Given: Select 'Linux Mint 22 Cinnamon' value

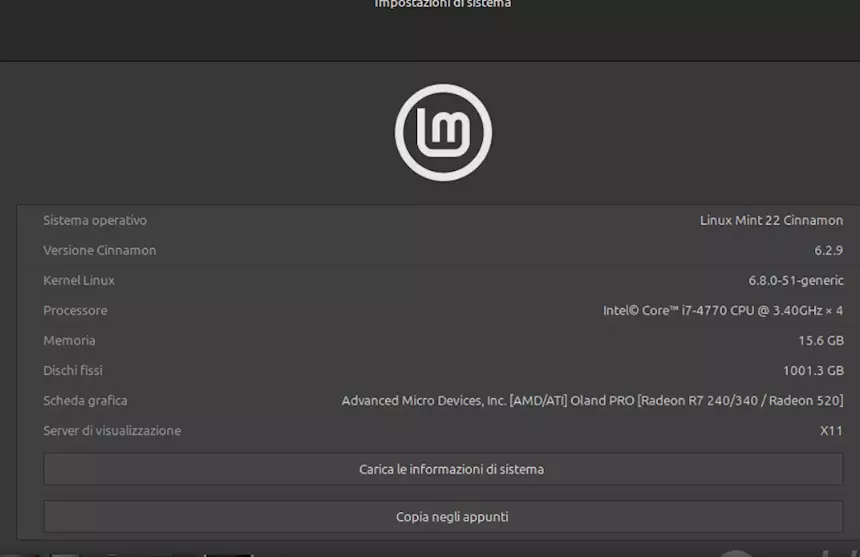Looking at the screenshot, I should (771, 220).
